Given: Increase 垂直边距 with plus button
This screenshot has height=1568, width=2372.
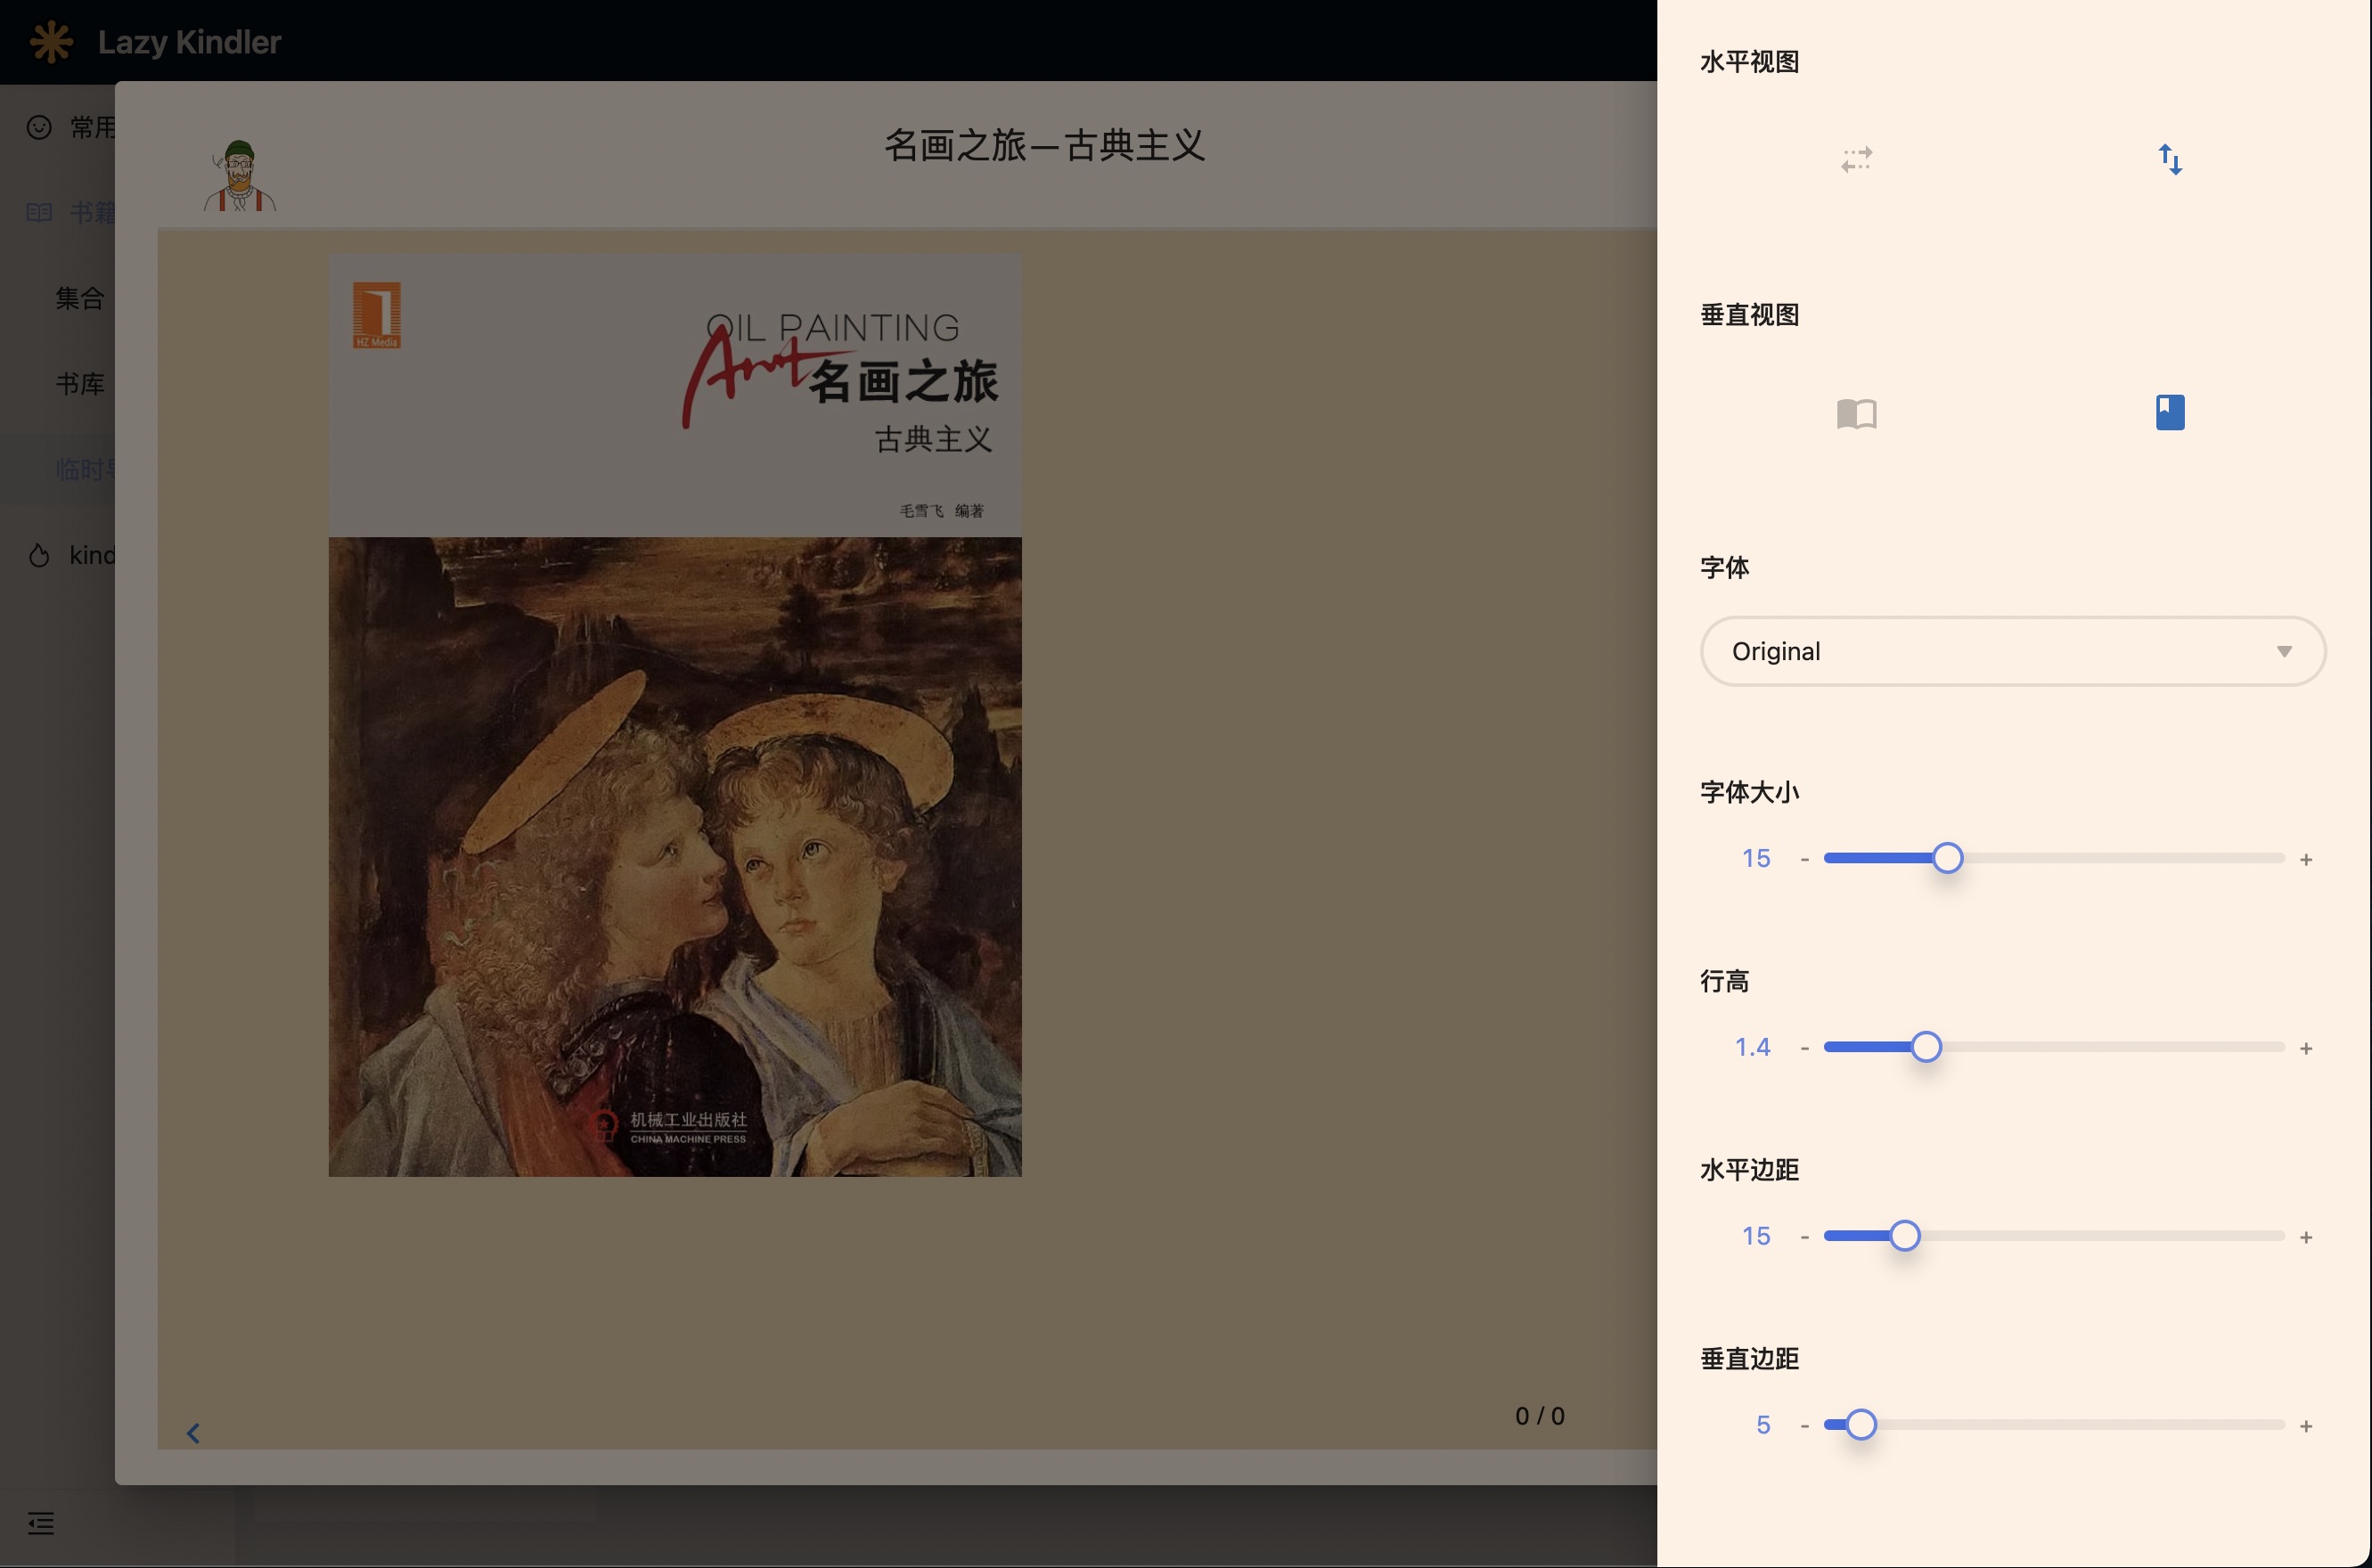Looking at the screenshot, I should pos(2305,1426).
